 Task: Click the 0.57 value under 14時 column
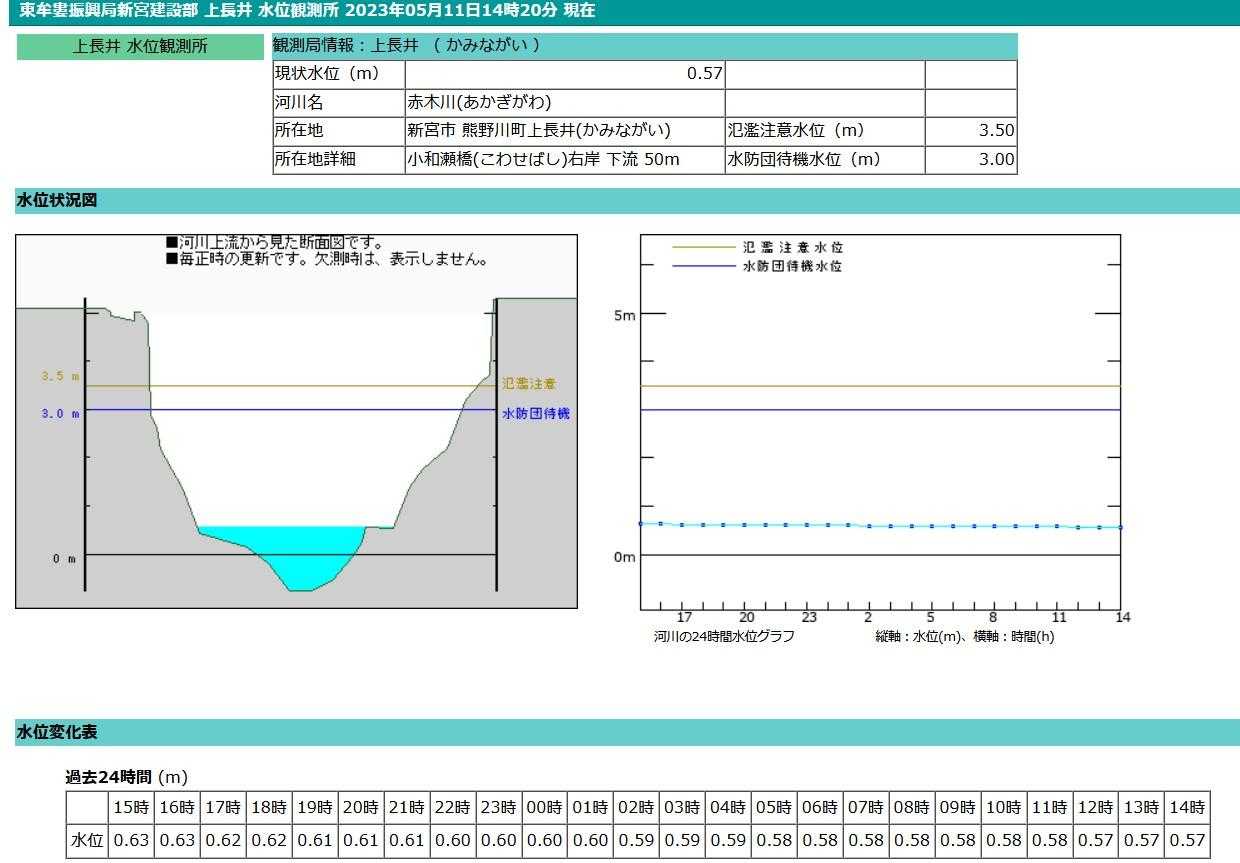[1187, 840]
